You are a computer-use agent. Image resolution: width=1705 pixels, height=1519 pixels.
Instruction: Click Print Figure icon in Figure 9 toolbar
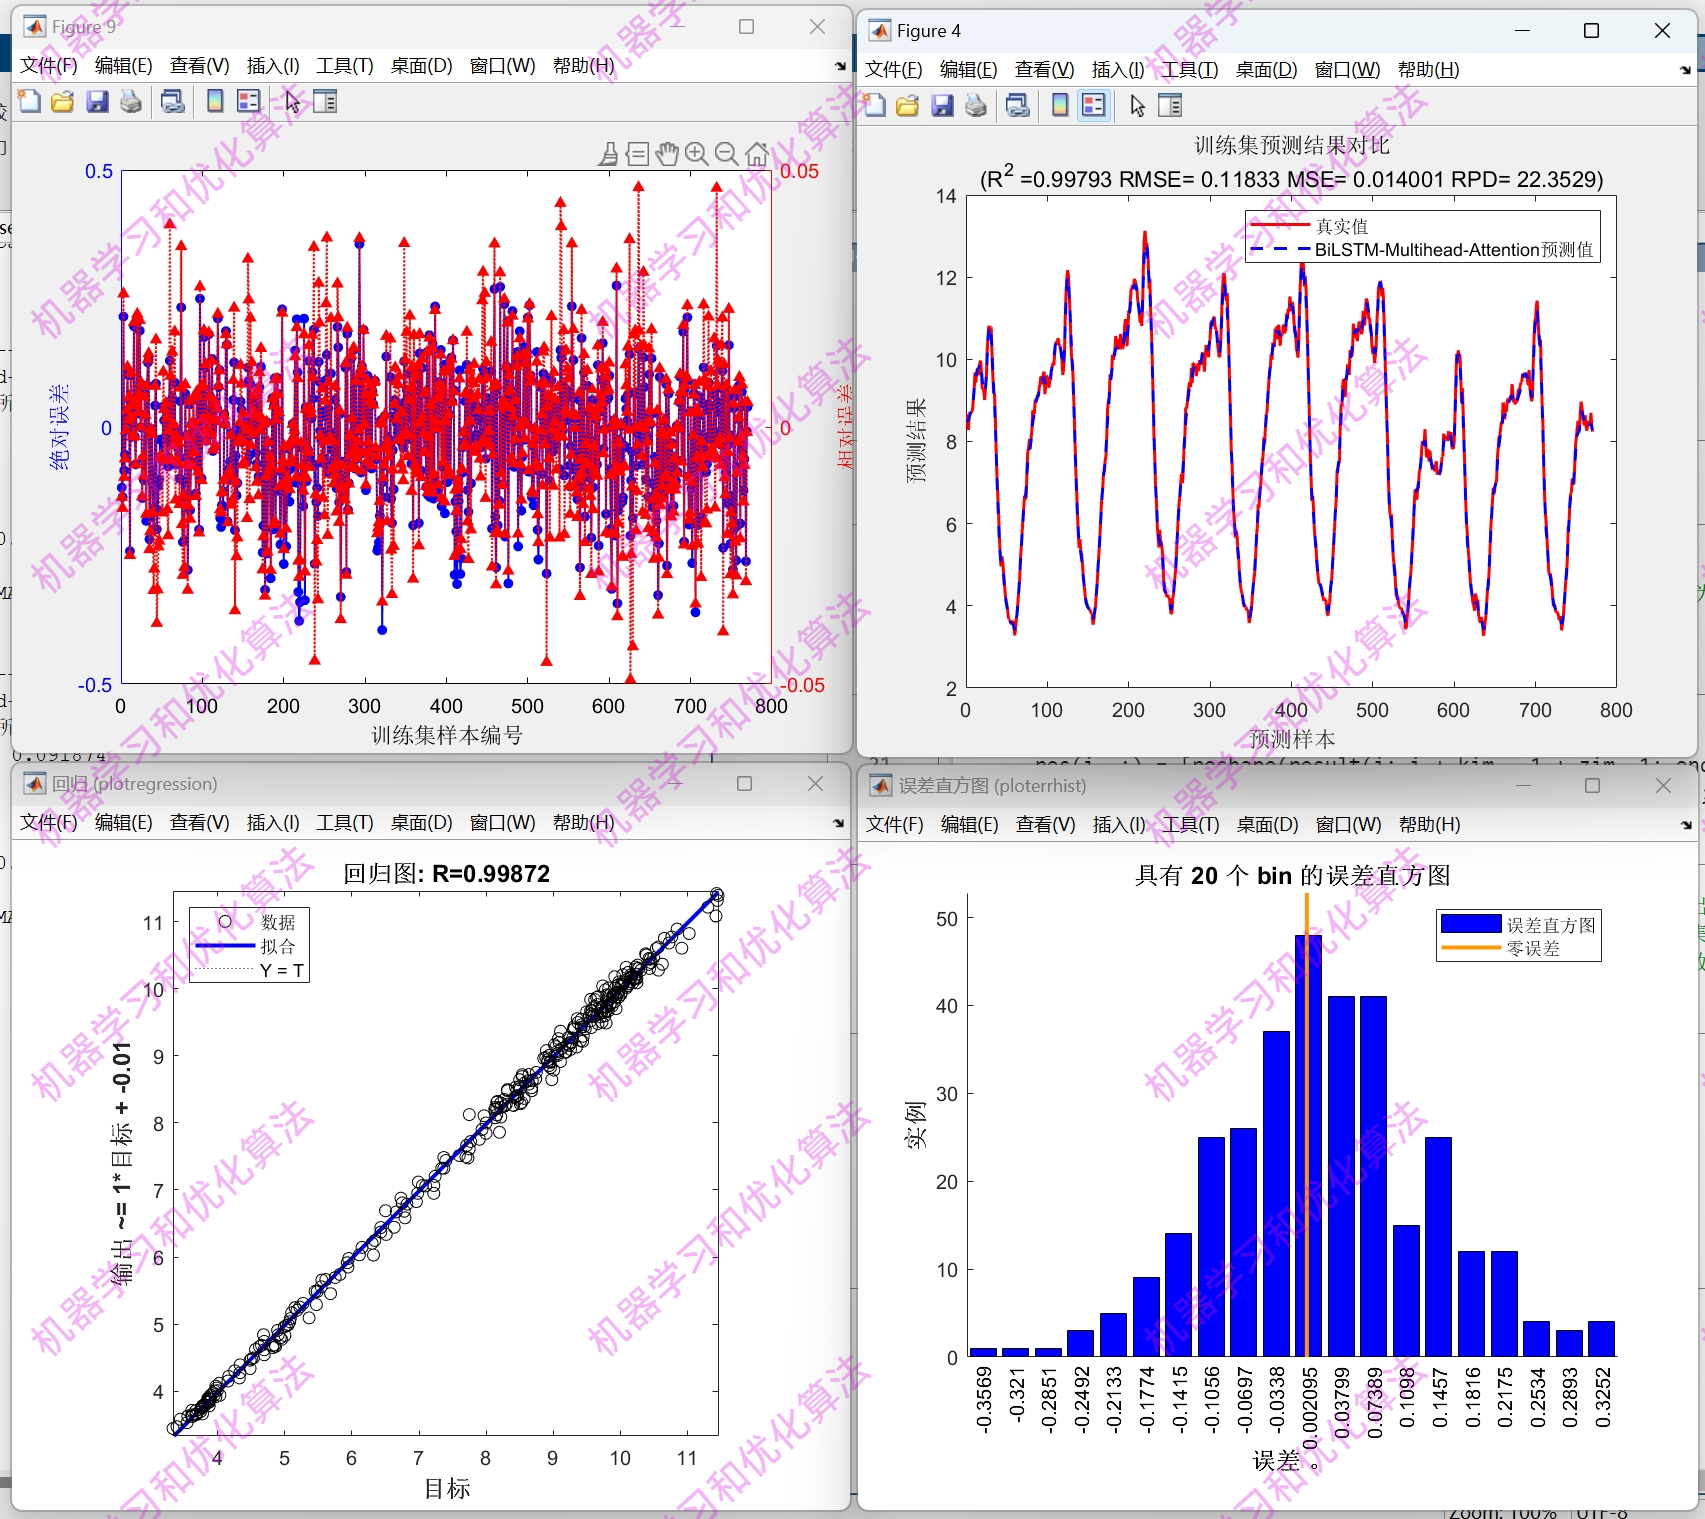coord(131,101)
